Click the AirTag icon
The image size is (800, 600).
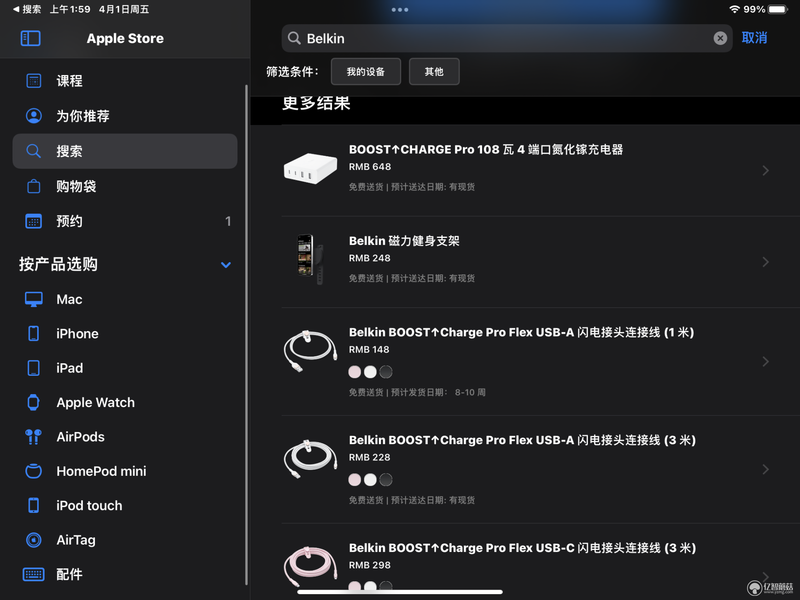coord(34,540)
